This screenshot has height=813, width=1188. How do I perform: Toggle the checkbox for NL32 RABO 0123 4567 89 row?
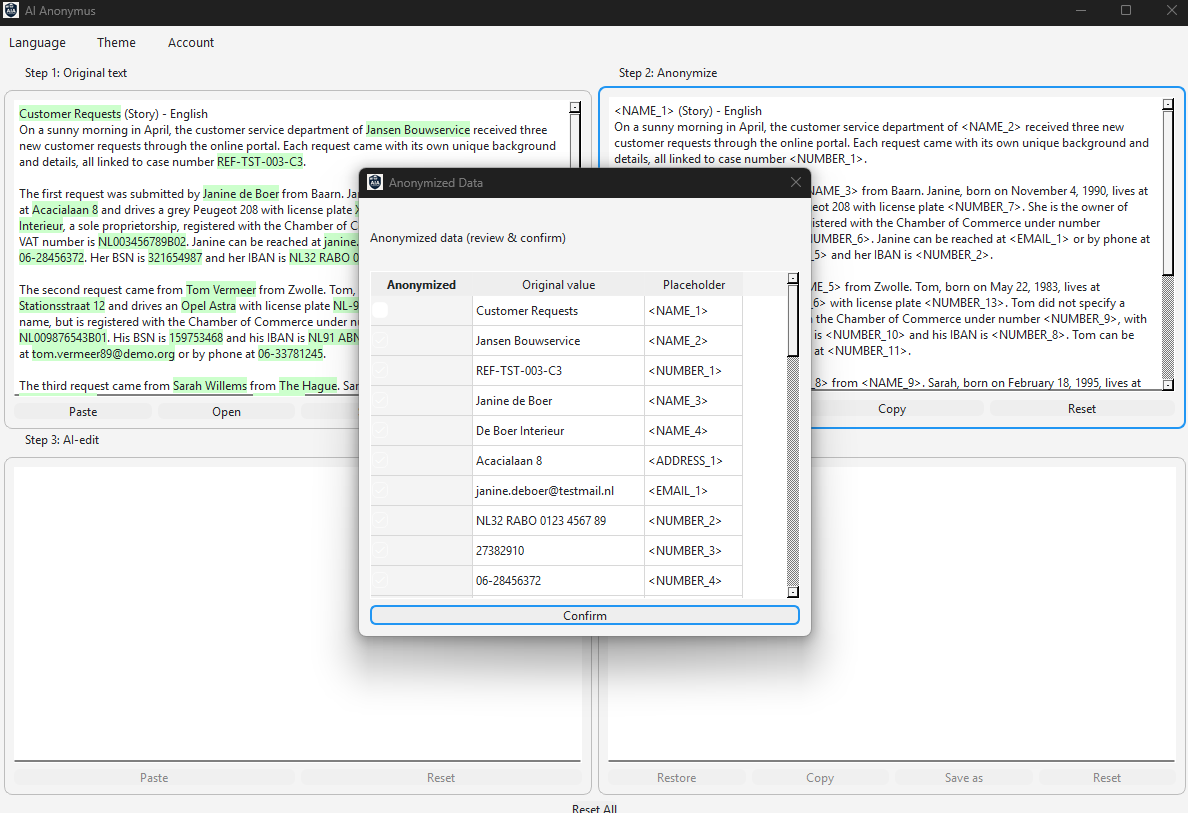[x=380, y=520]
